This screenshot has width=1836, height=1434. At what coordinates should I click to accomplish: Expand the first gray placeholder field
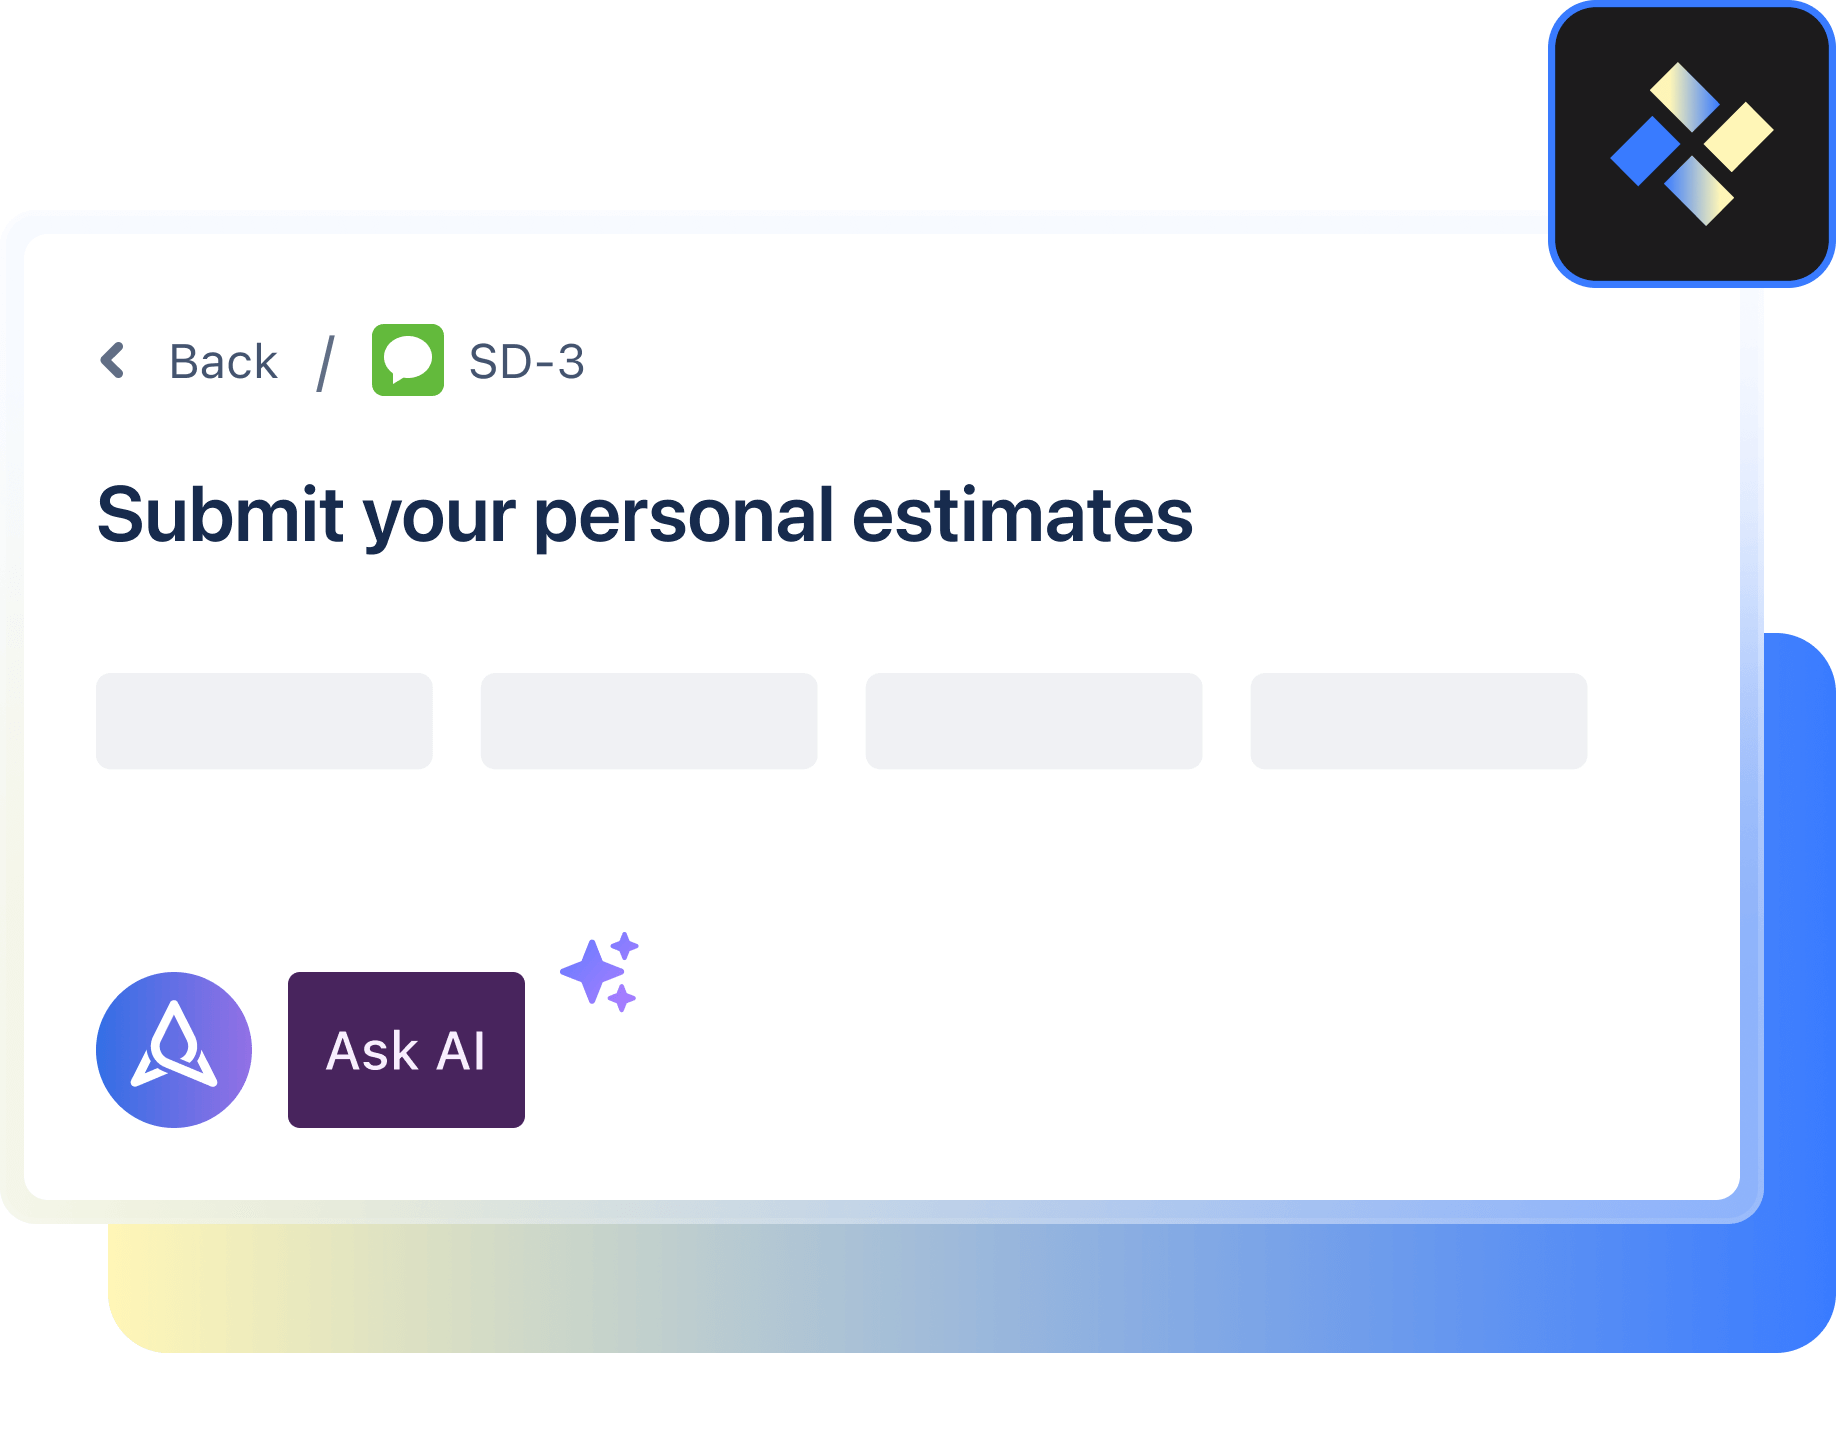263,720
